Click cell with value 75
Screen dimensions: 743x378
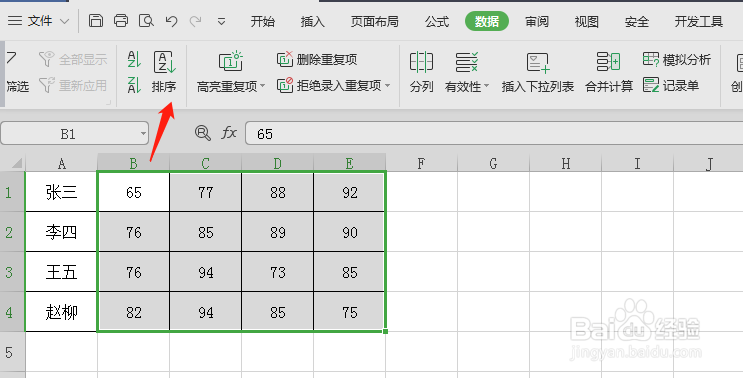(350, 312)
